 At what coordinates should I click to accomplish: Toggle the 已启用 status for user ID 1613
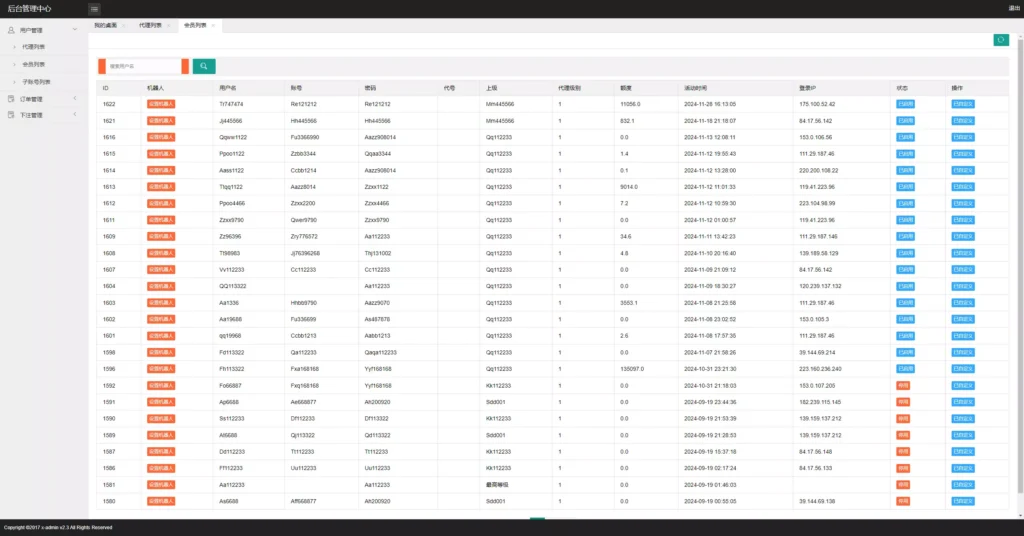[x=904, y=187]
